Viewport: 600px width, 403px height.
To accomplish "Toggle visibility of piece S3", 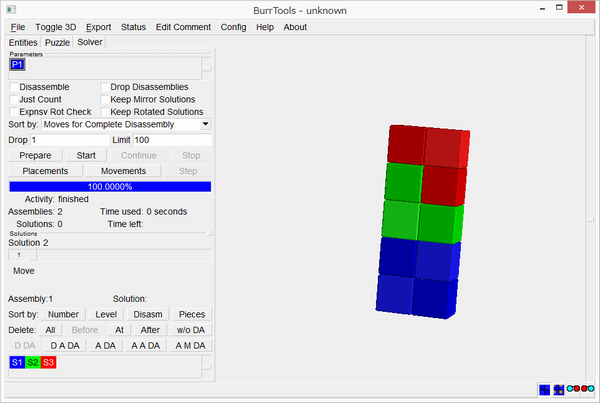I will click(x=49, y=362).
